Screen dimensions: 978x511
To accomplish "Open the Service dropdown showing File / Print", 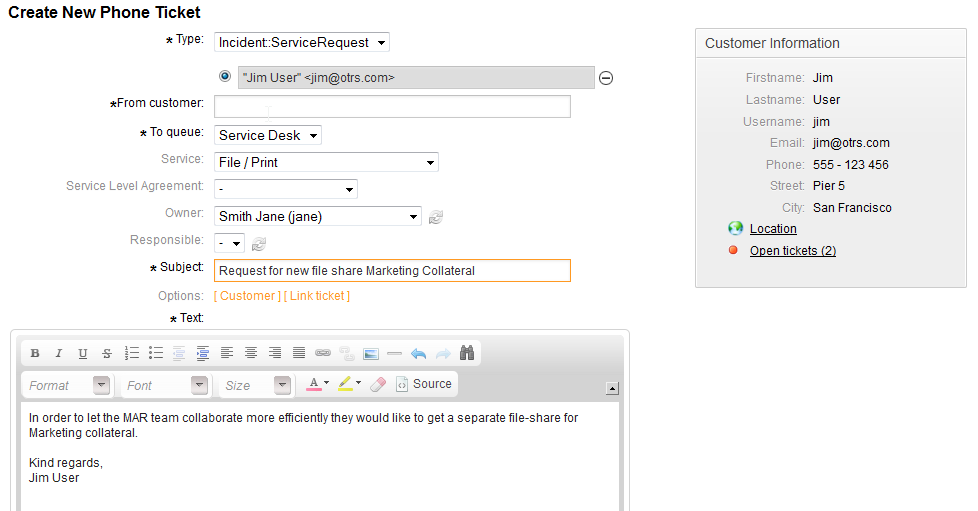I will [x=326, y=162].
